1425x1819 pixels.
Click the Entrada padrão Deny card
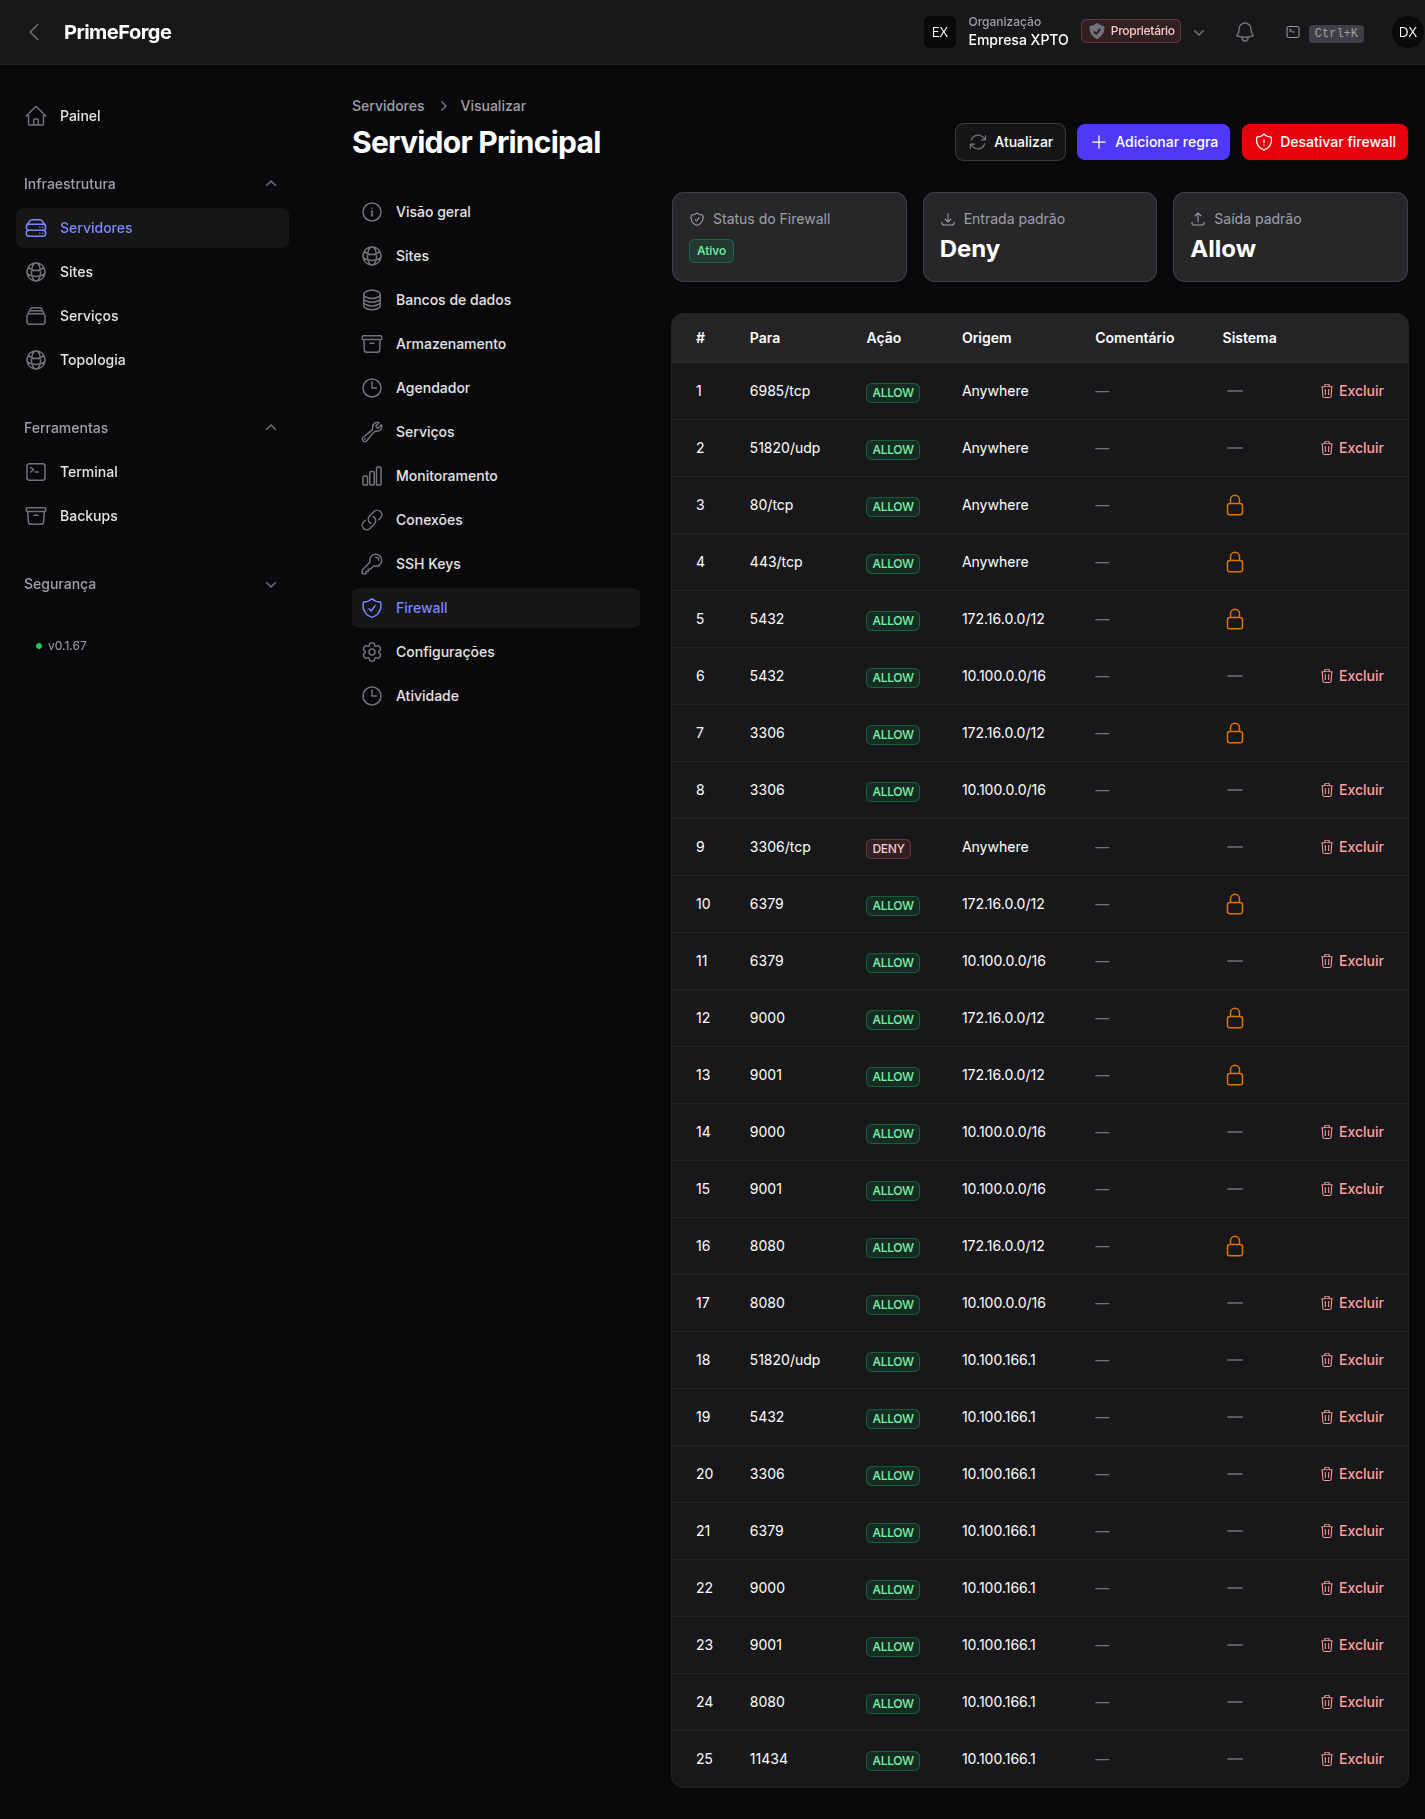[x=1040, y=237]
